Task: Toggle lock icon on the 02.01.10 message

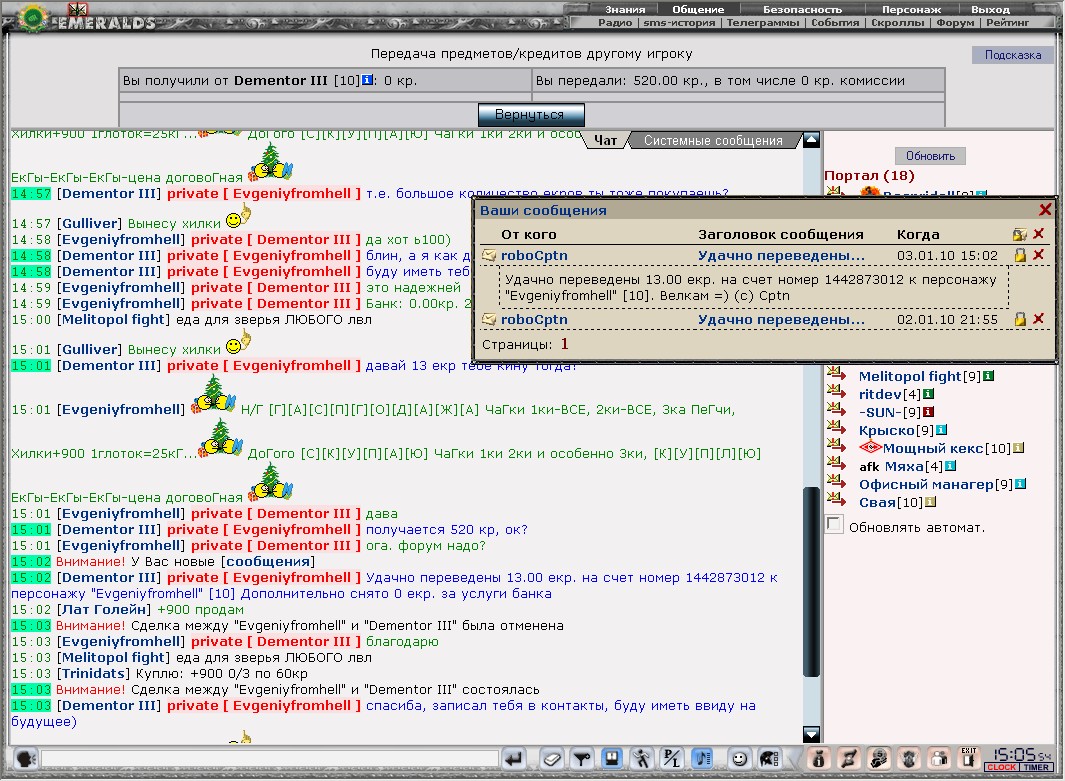Action: point(1019,319)
